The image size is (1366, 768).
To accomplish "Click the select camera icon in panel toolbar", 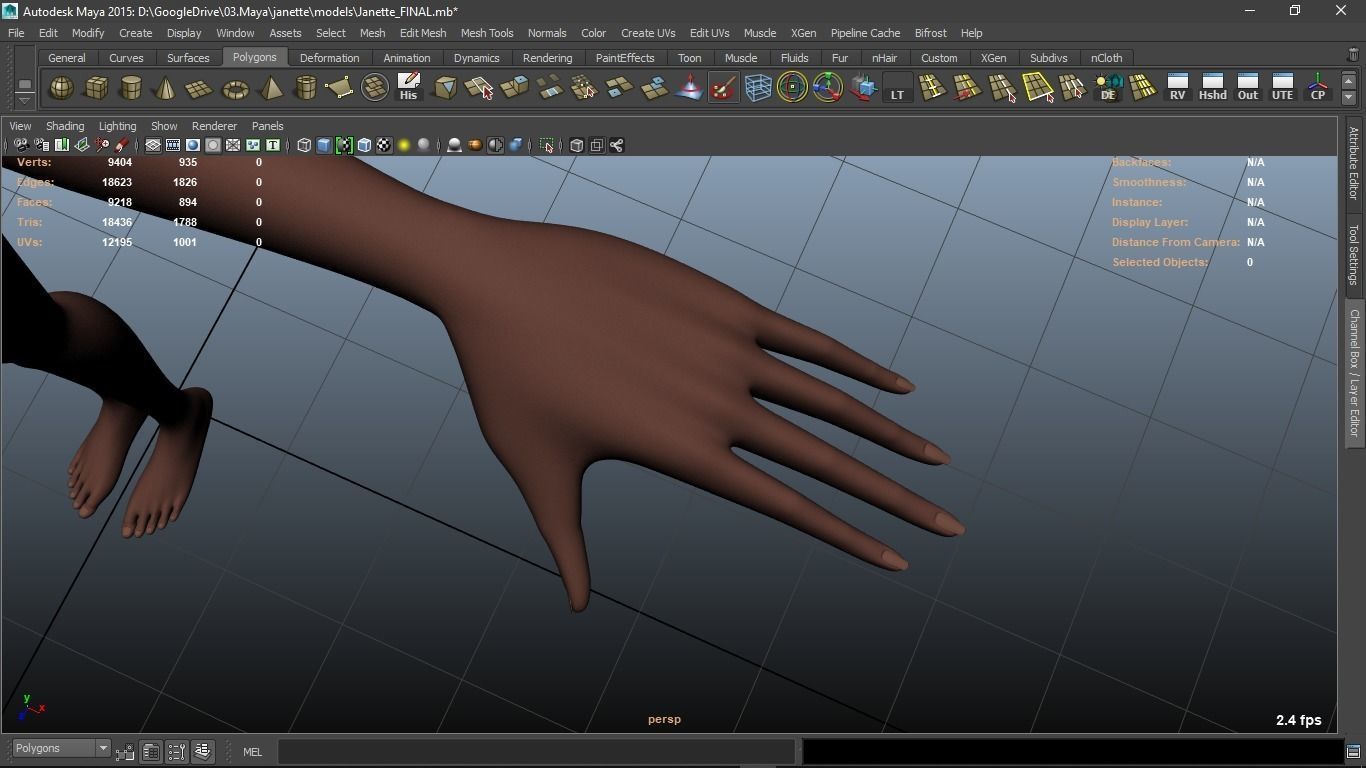I will [x=21, y=146].
